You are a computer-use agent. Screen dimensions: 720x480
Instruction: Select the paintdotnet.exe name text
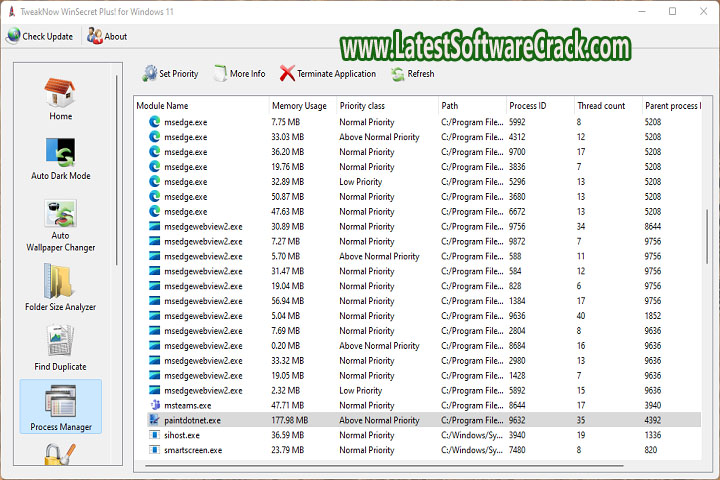(192, 420)
